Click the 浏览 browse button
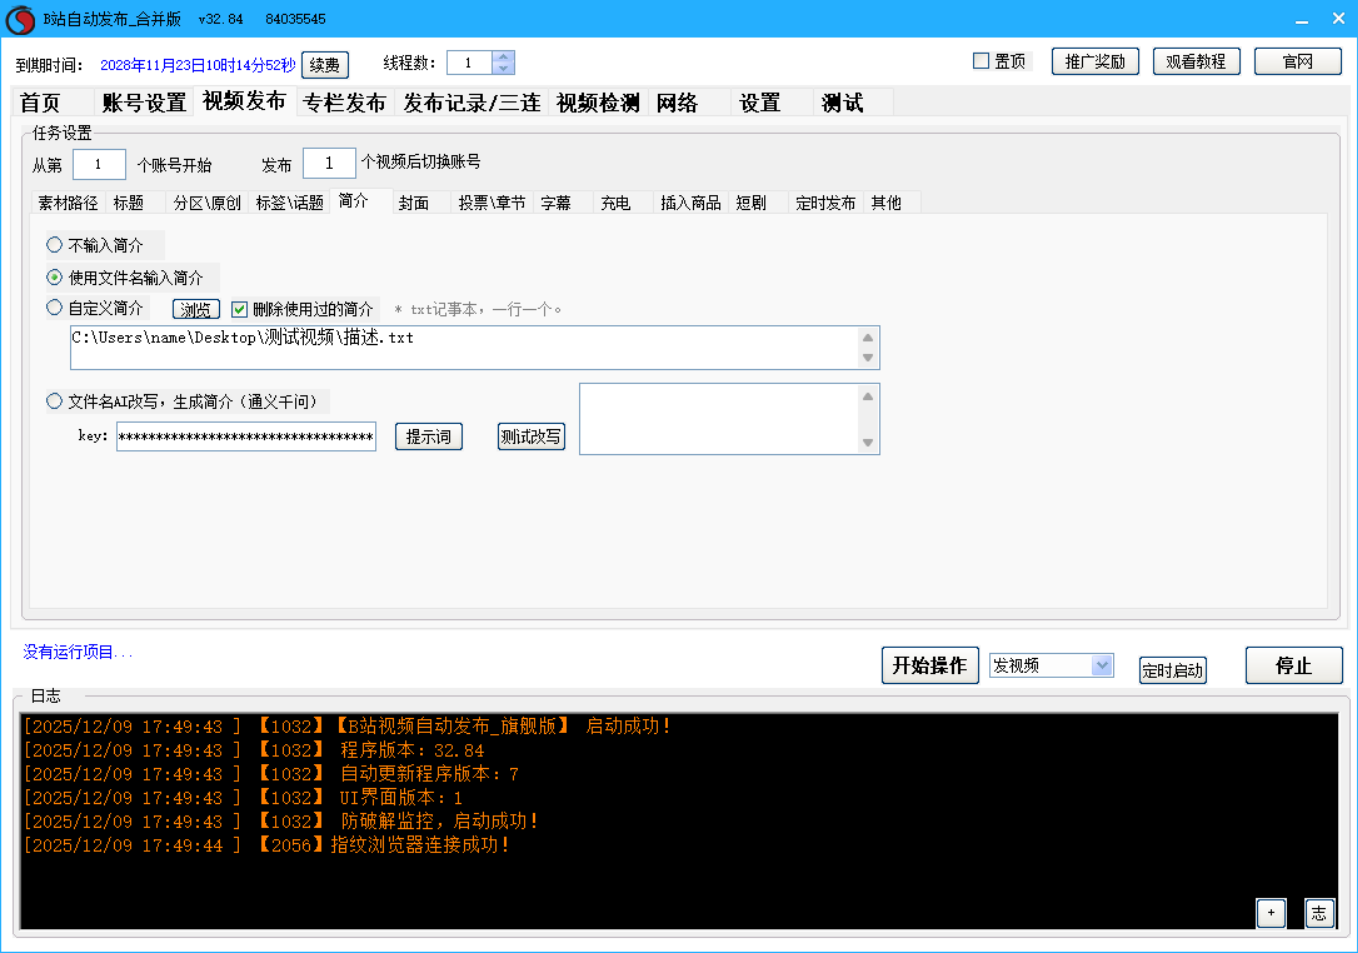This screenshot has height=953, width=1358. click(196, 310)
